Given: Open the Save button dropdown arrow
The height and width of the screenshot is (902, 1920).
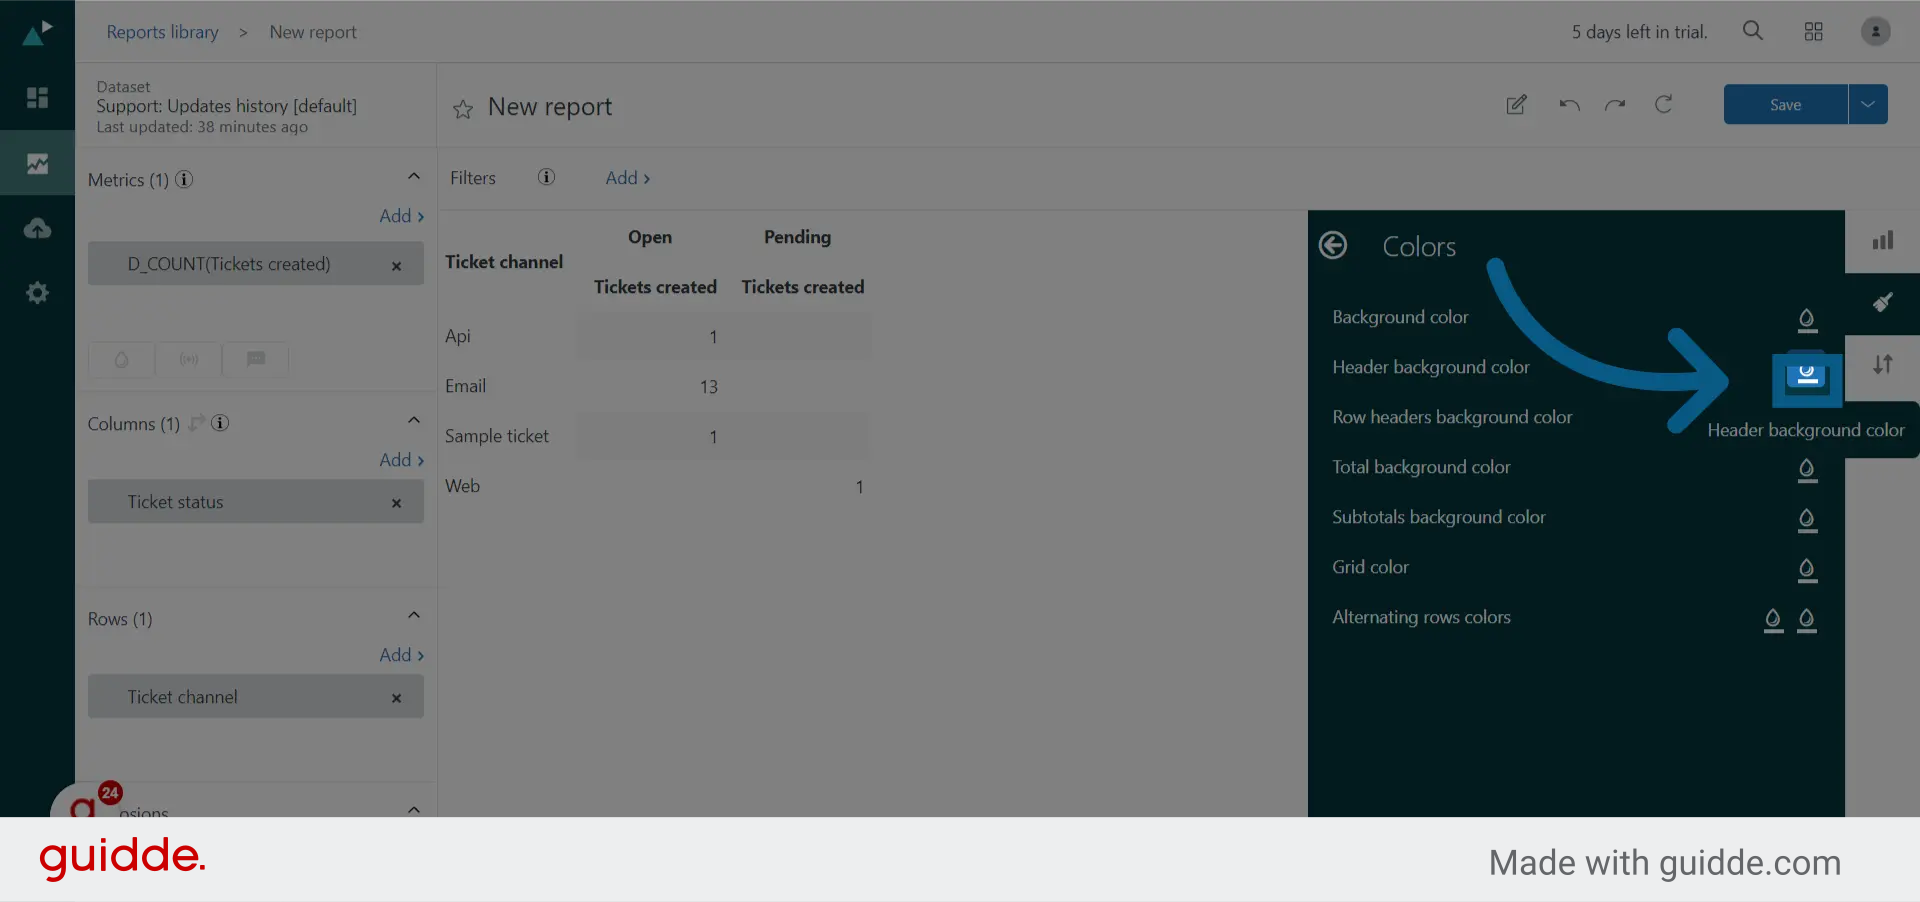Looking at the screenshot, I should [1868, 104].
